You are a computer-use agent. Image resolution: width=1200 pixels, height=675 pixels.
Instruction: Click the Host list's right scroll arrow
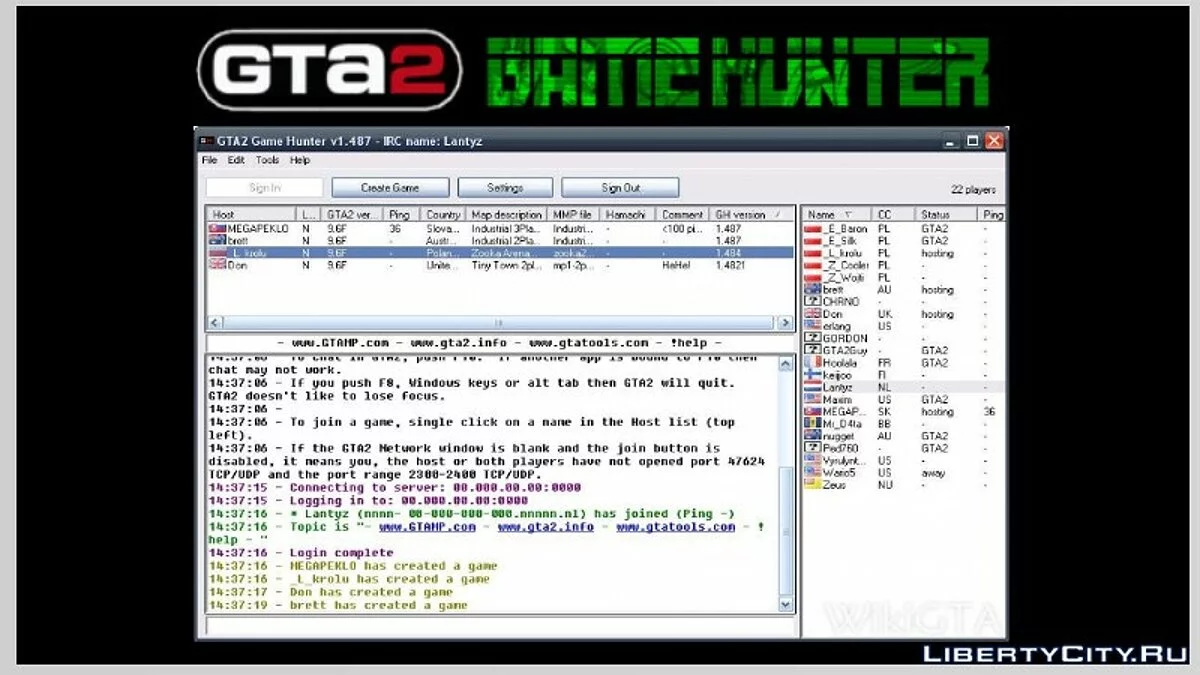coord(785,323)
